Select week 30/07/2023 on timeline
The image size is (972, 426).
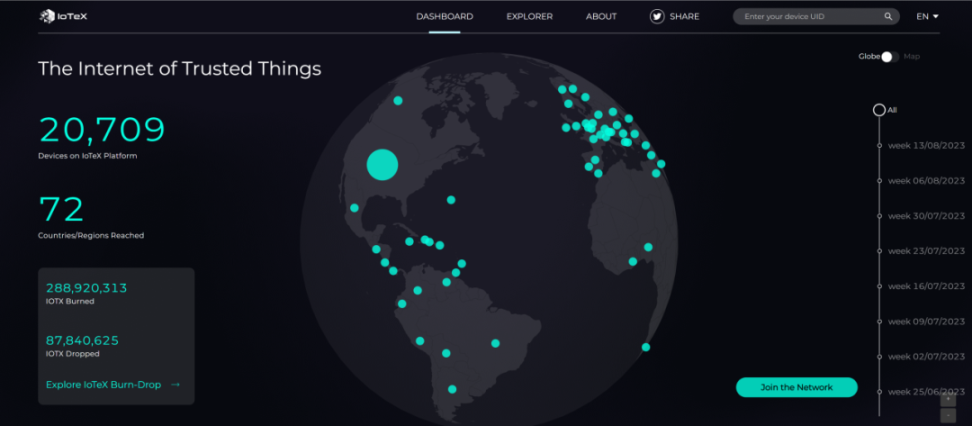[926, 216]
